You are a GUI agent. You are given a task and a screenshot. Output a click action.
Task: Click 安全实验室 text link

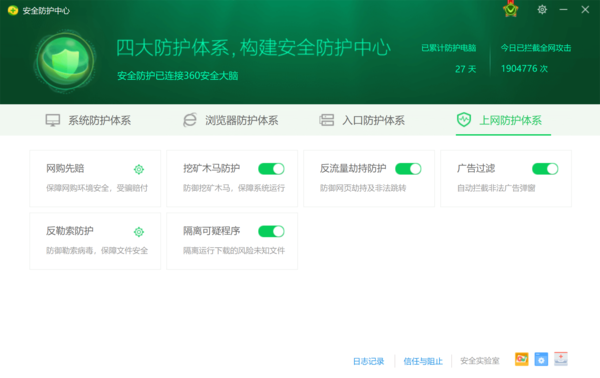pyautogui.click(x=480, y=361)
